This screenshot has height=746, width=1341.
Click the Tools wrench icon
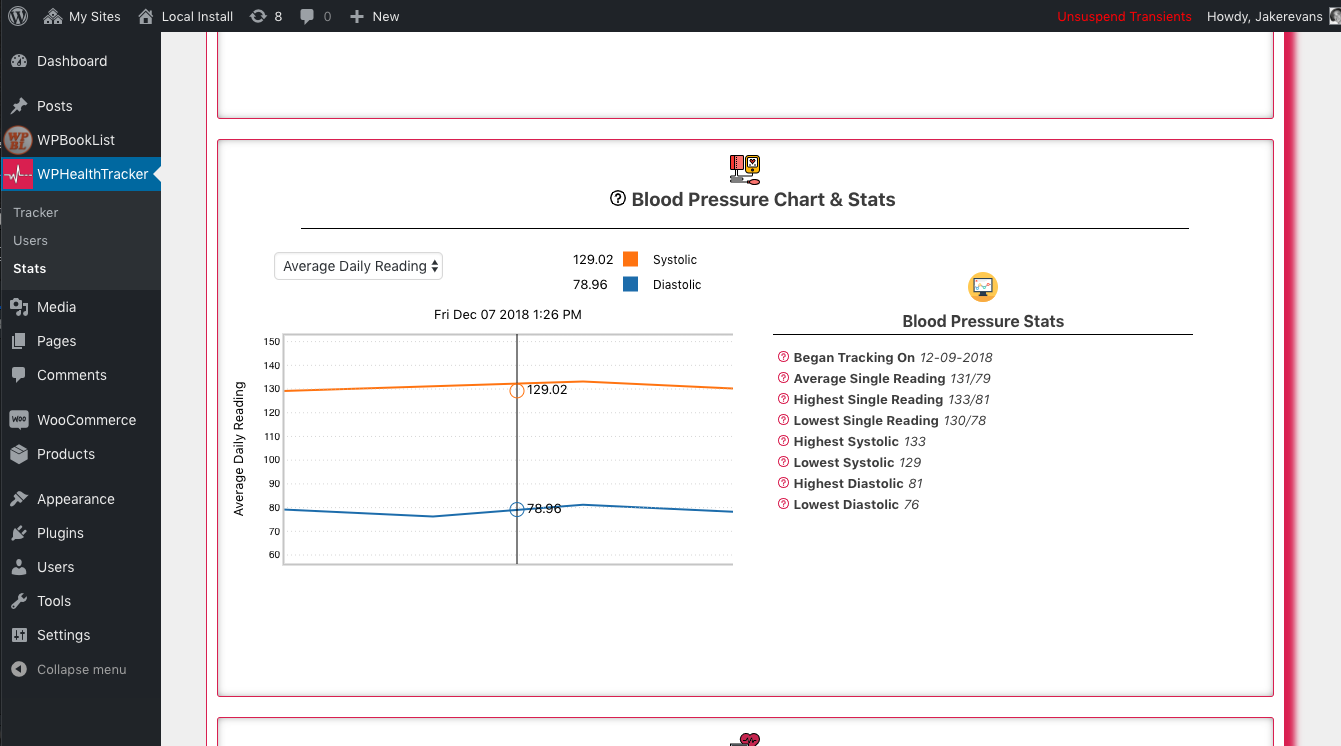(19, 601)
